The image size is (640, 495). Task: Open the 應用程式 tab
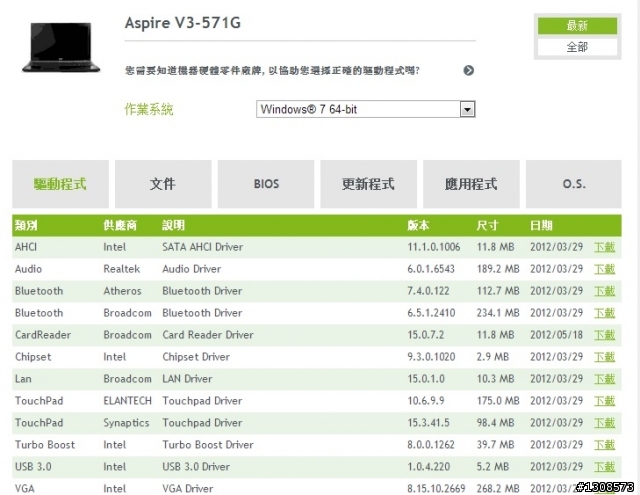coord(471,184)
